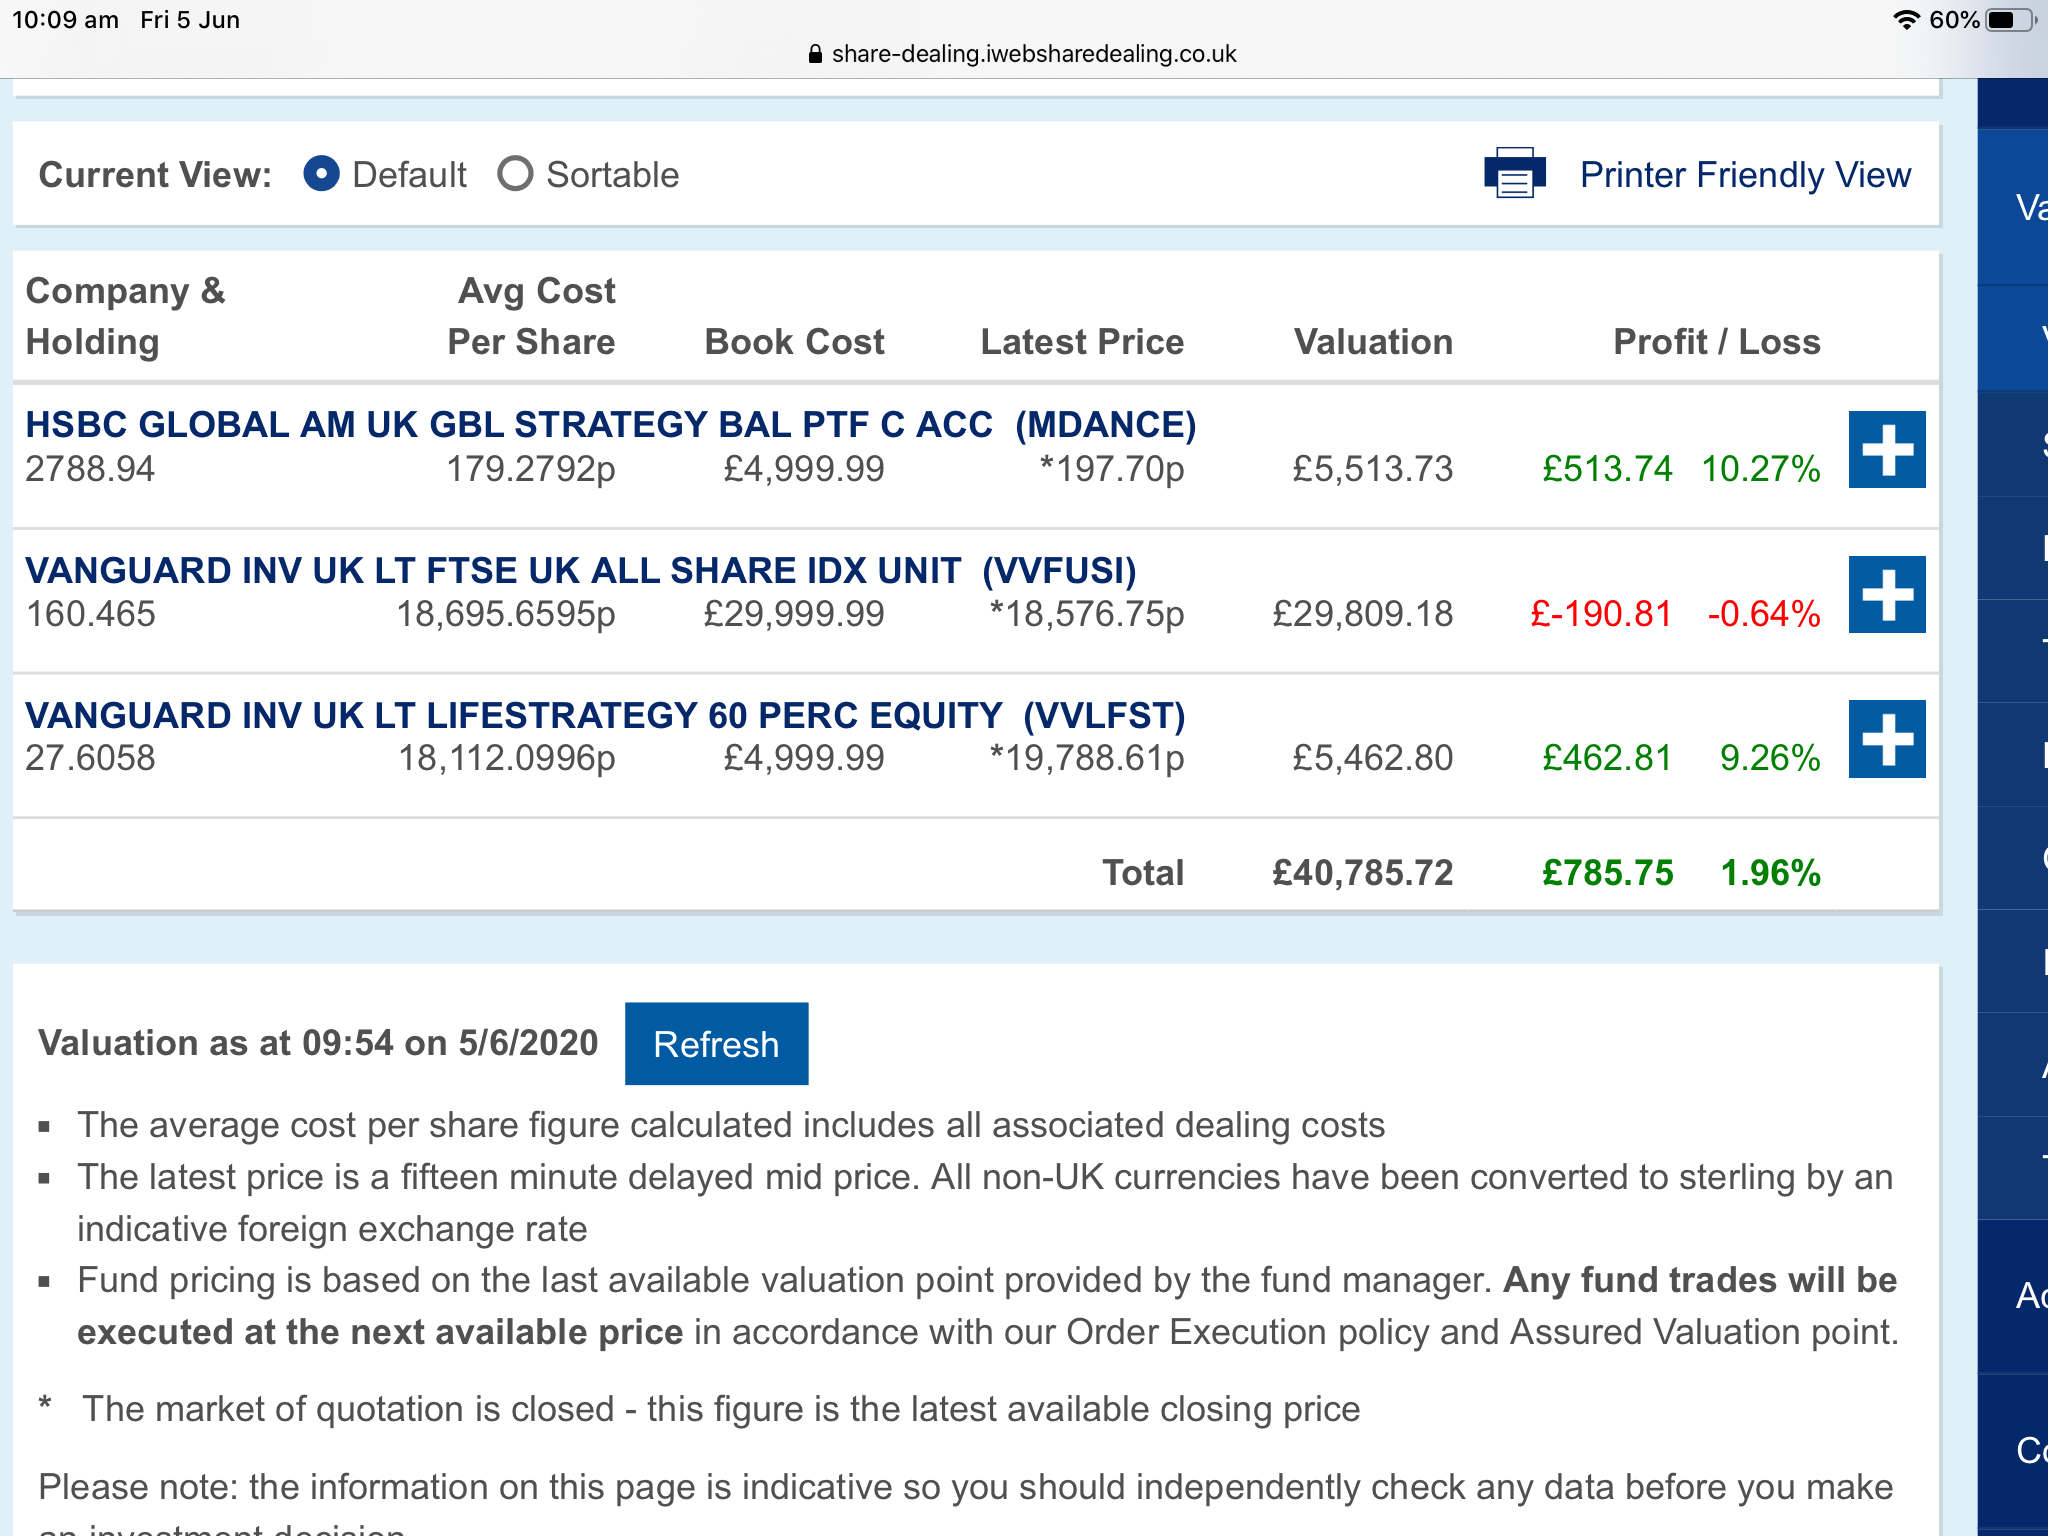2048x1536 pixels.
Task: Click book cost £29,999.99 value
Action: (794, 614)
